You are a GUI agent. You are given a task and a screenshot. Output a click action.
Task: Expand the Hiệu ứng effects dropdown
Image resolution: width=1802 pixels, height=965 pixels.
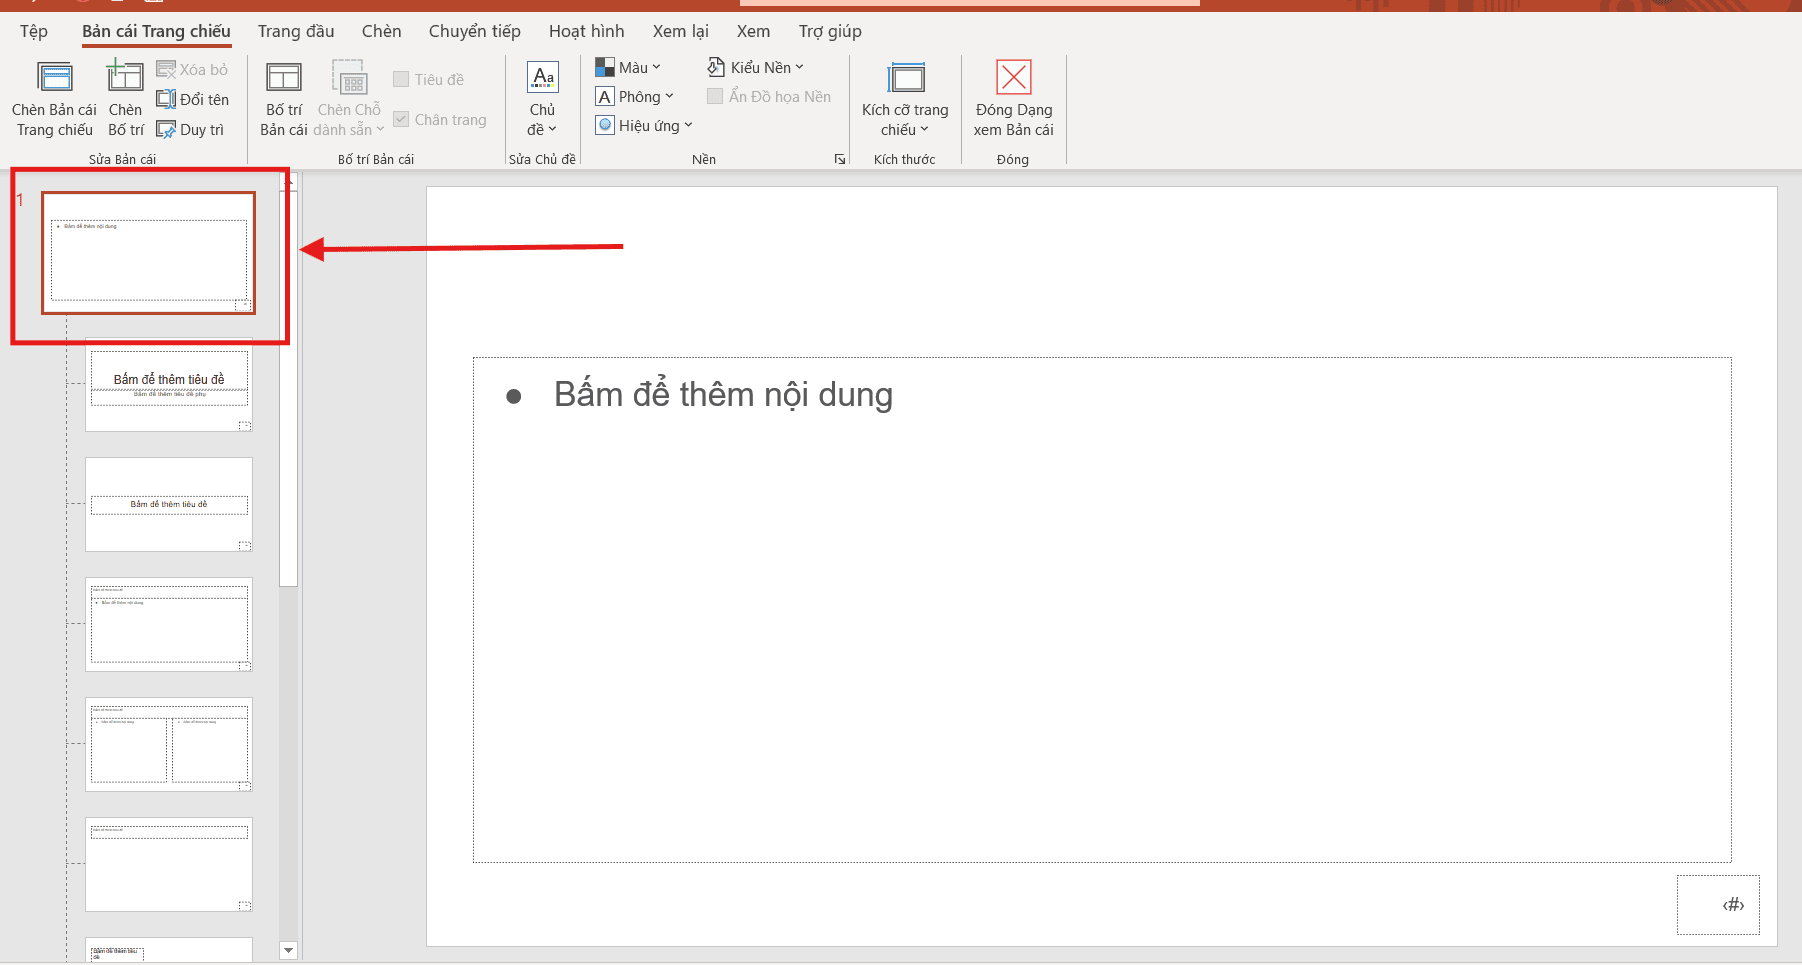(644, 125)
